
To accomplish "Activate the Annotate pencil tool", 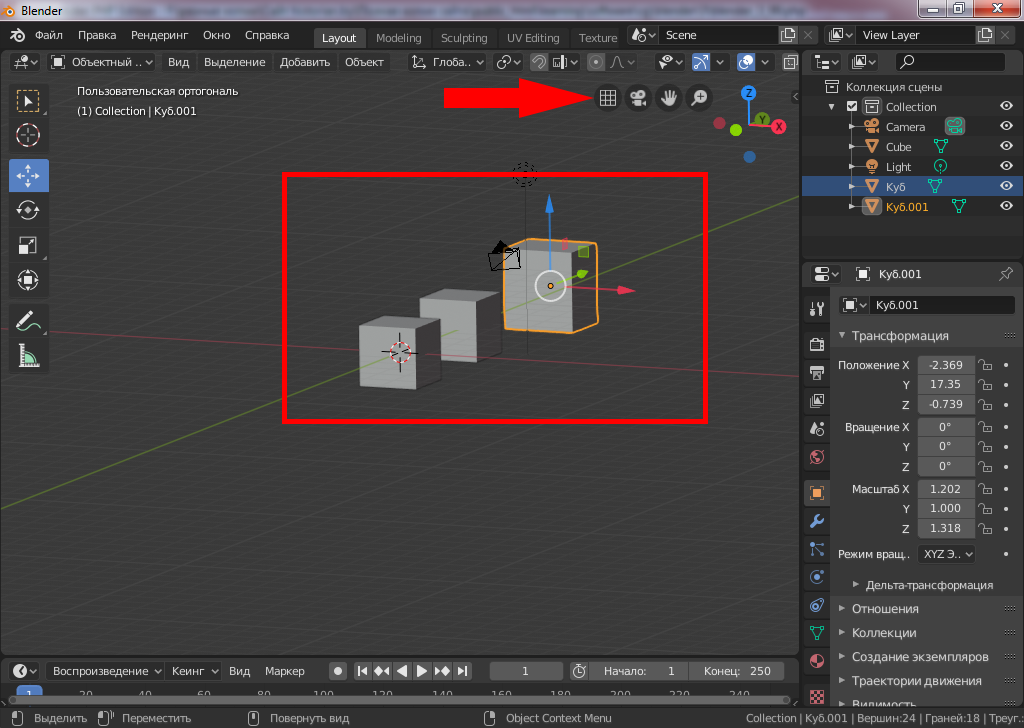I will 28,321.
